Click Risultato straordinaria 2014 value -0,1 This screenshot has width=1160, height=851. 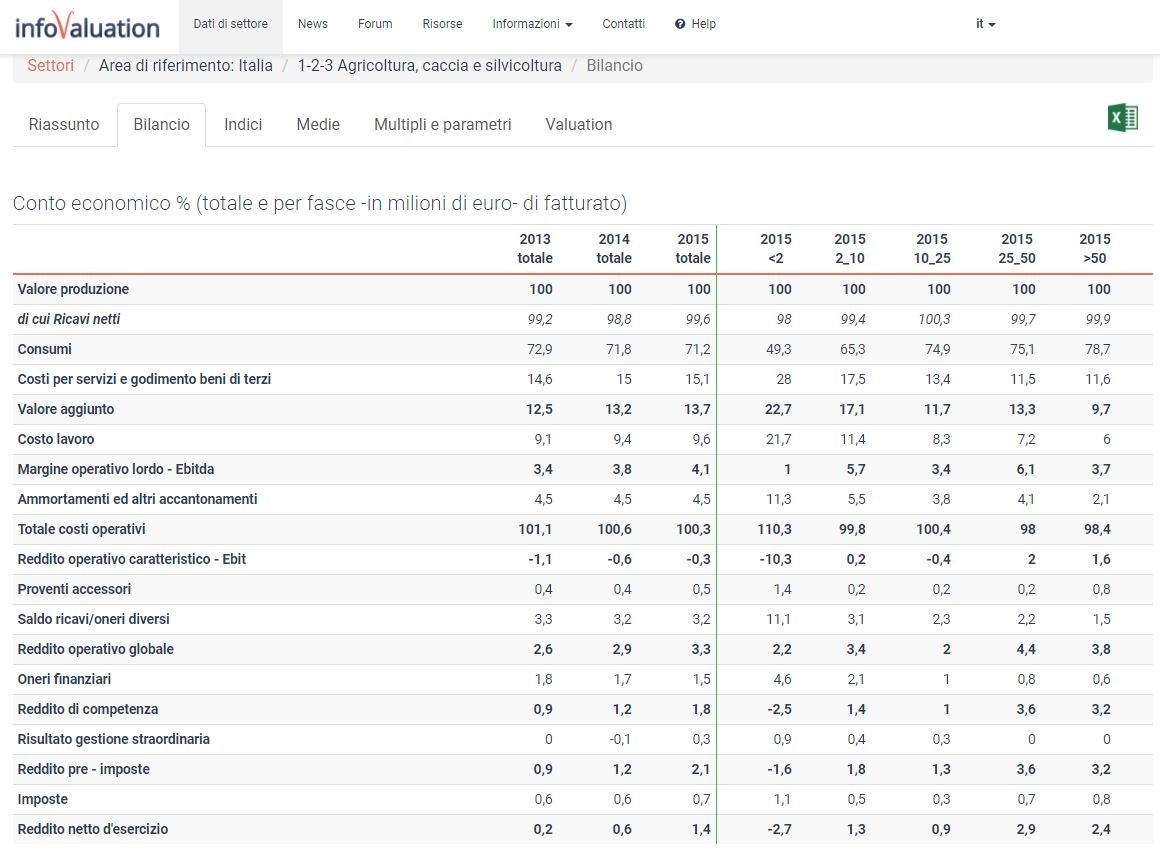620,739
